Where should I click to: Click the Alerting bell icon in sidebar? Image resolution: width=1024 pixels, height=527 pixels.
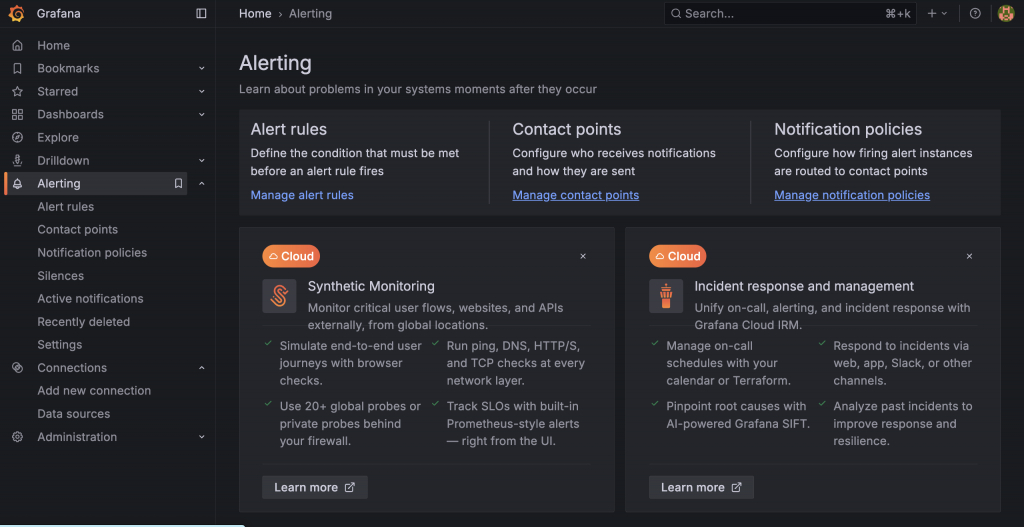pyautogui.click(x=17, y=184)
